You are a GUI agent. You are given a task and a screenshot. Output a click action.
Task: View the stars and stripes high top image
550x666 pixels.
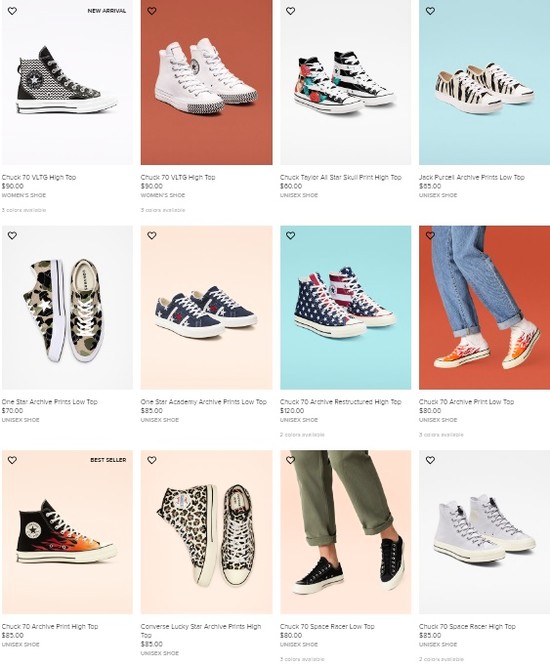pos(346,308)
